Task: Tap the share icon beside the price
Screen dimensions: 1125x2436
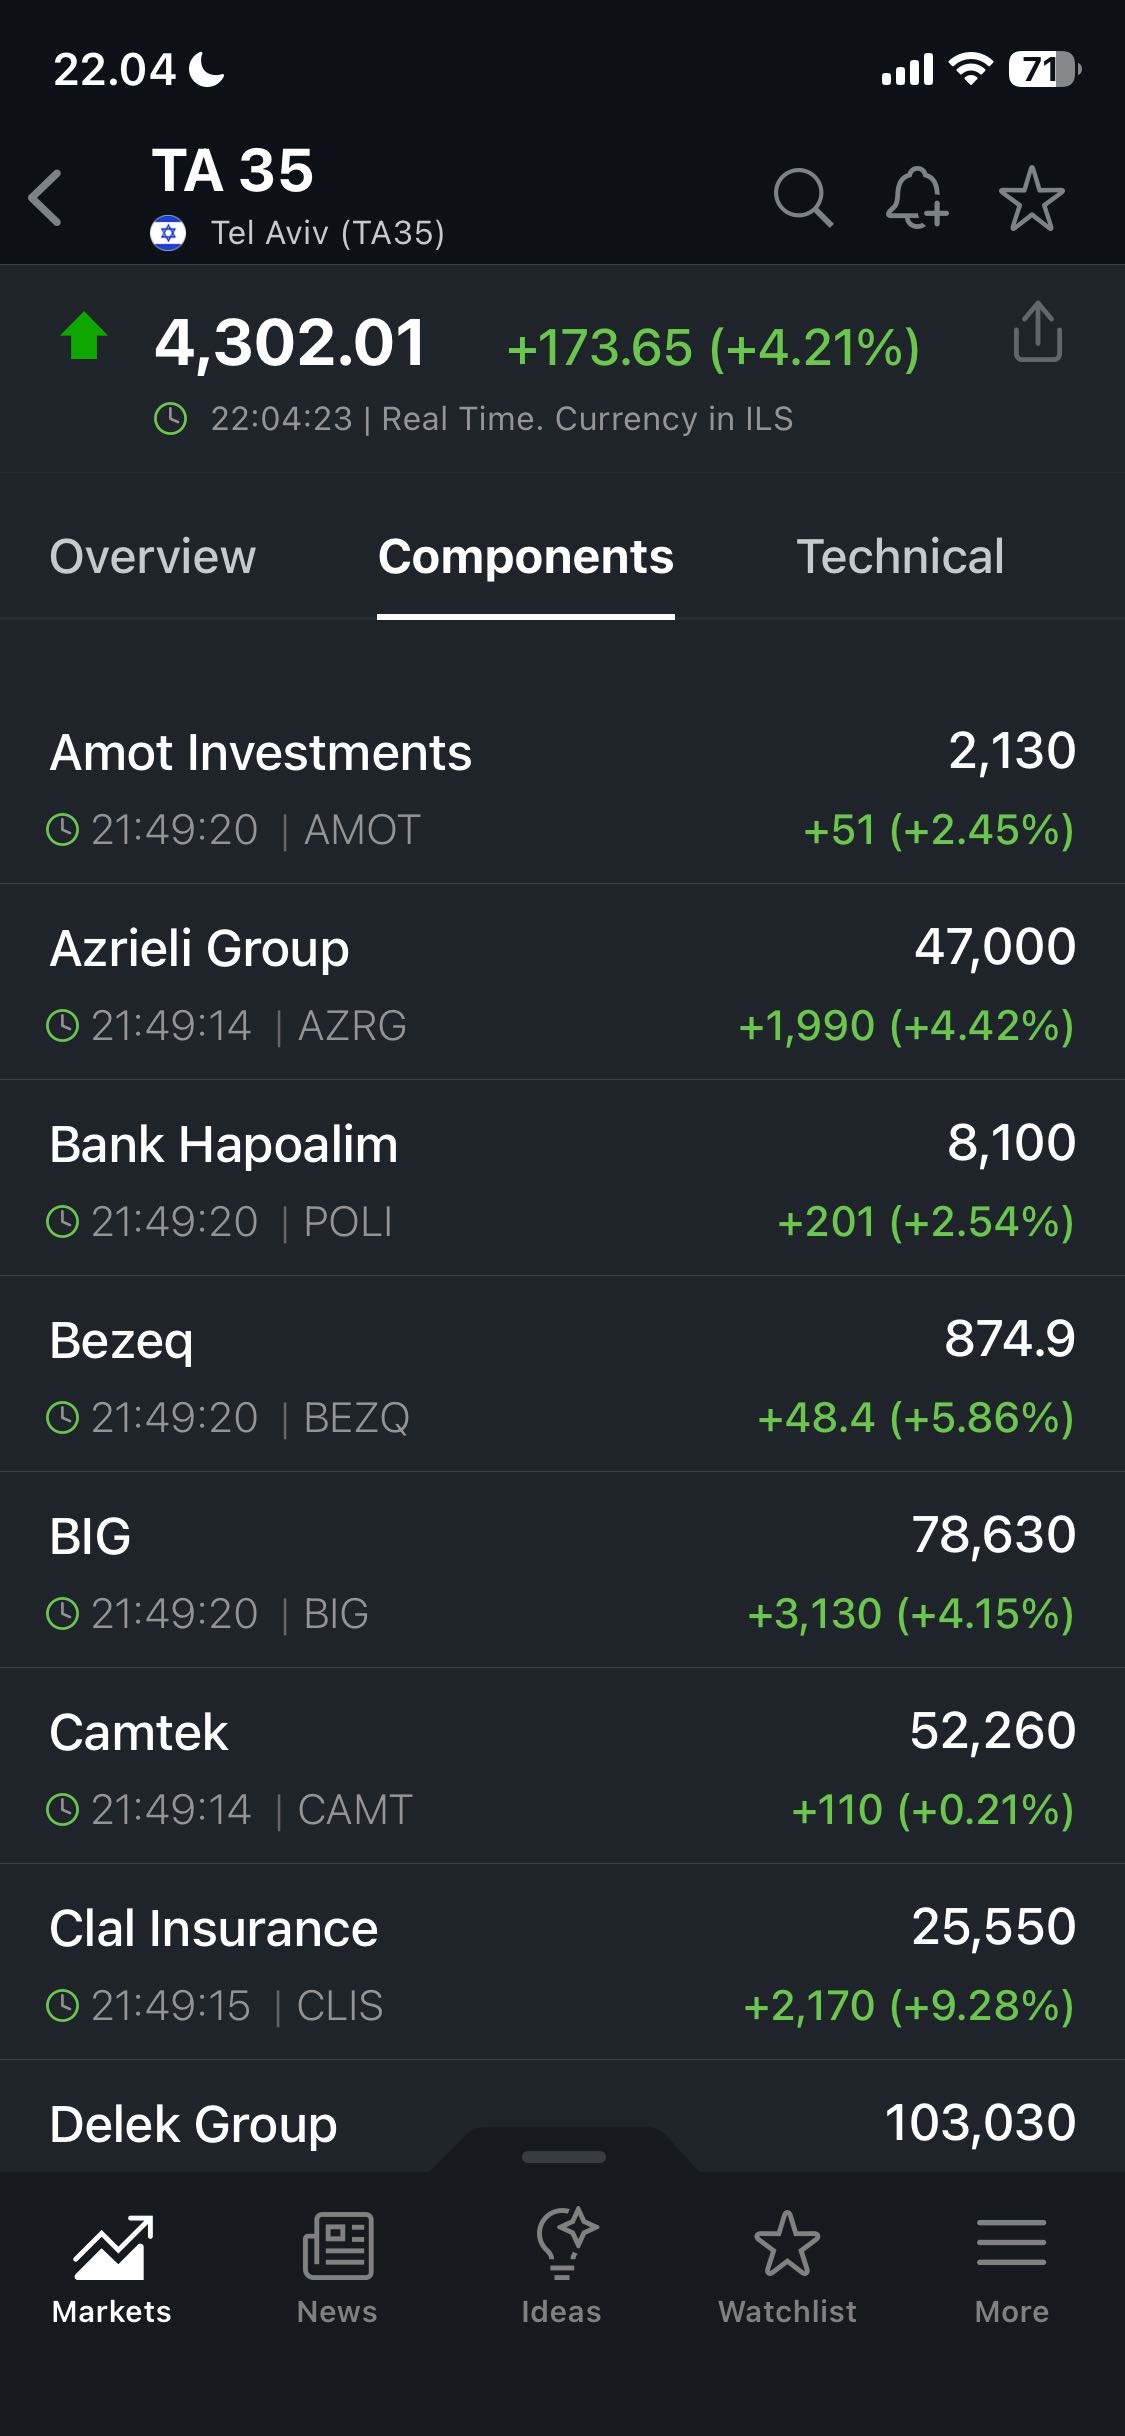Action: (1037, 332)
